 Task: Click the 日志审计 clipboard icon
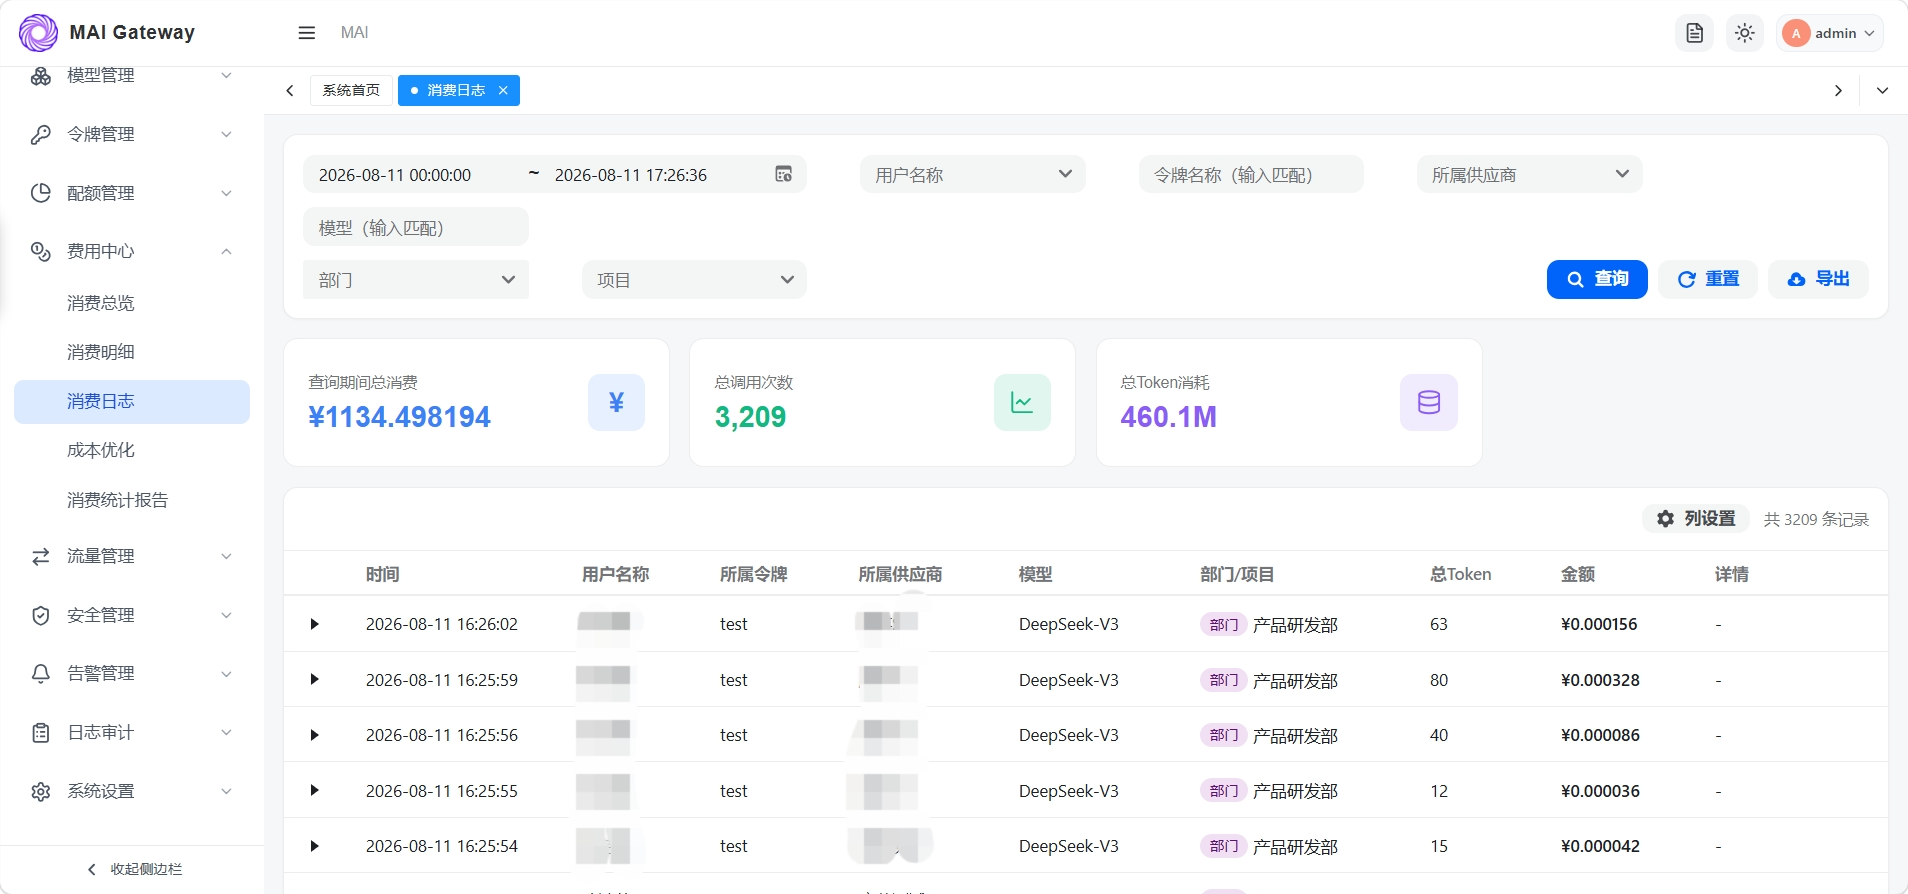pyautogui.click(x=41, y=732)
